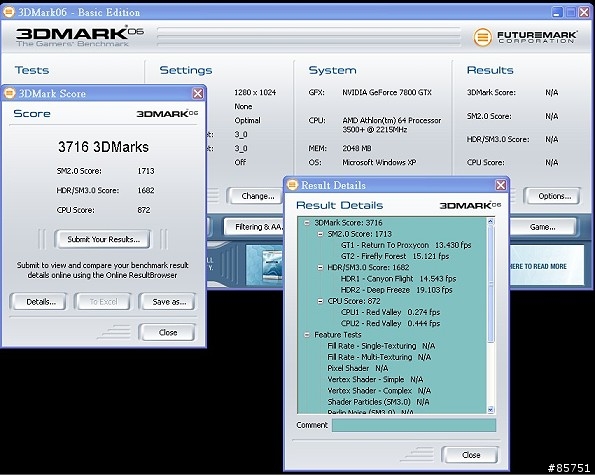Click the Change... settings button
Image resolution: width=595 pixels, height=476 pixels.
click(255, 196)
